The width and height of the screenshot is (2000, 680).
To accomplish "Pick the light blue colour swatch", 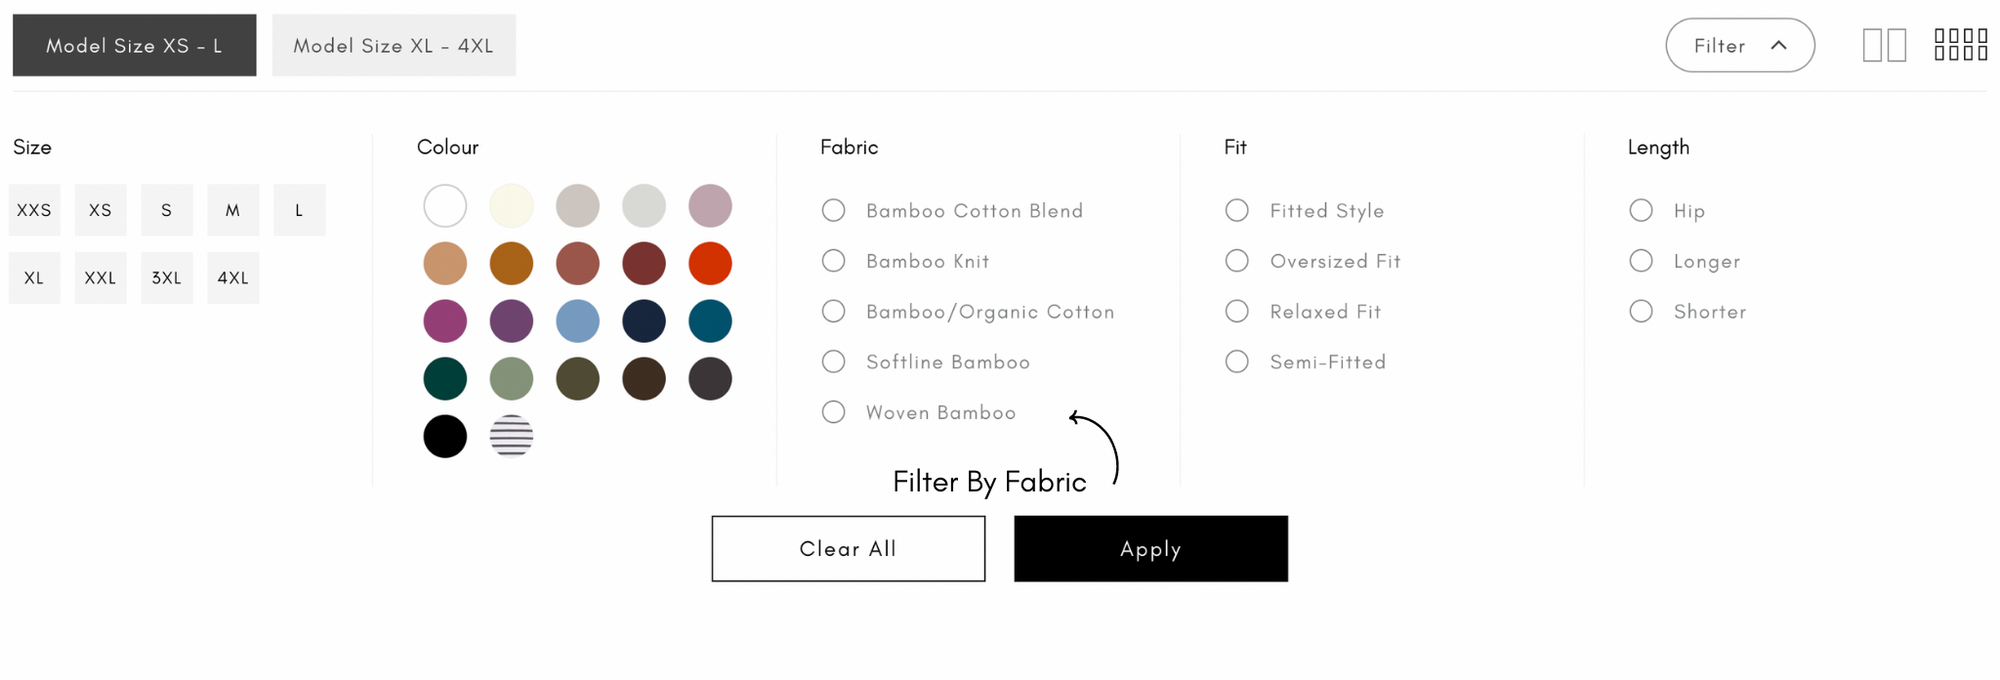I will (x=578, y=321).
